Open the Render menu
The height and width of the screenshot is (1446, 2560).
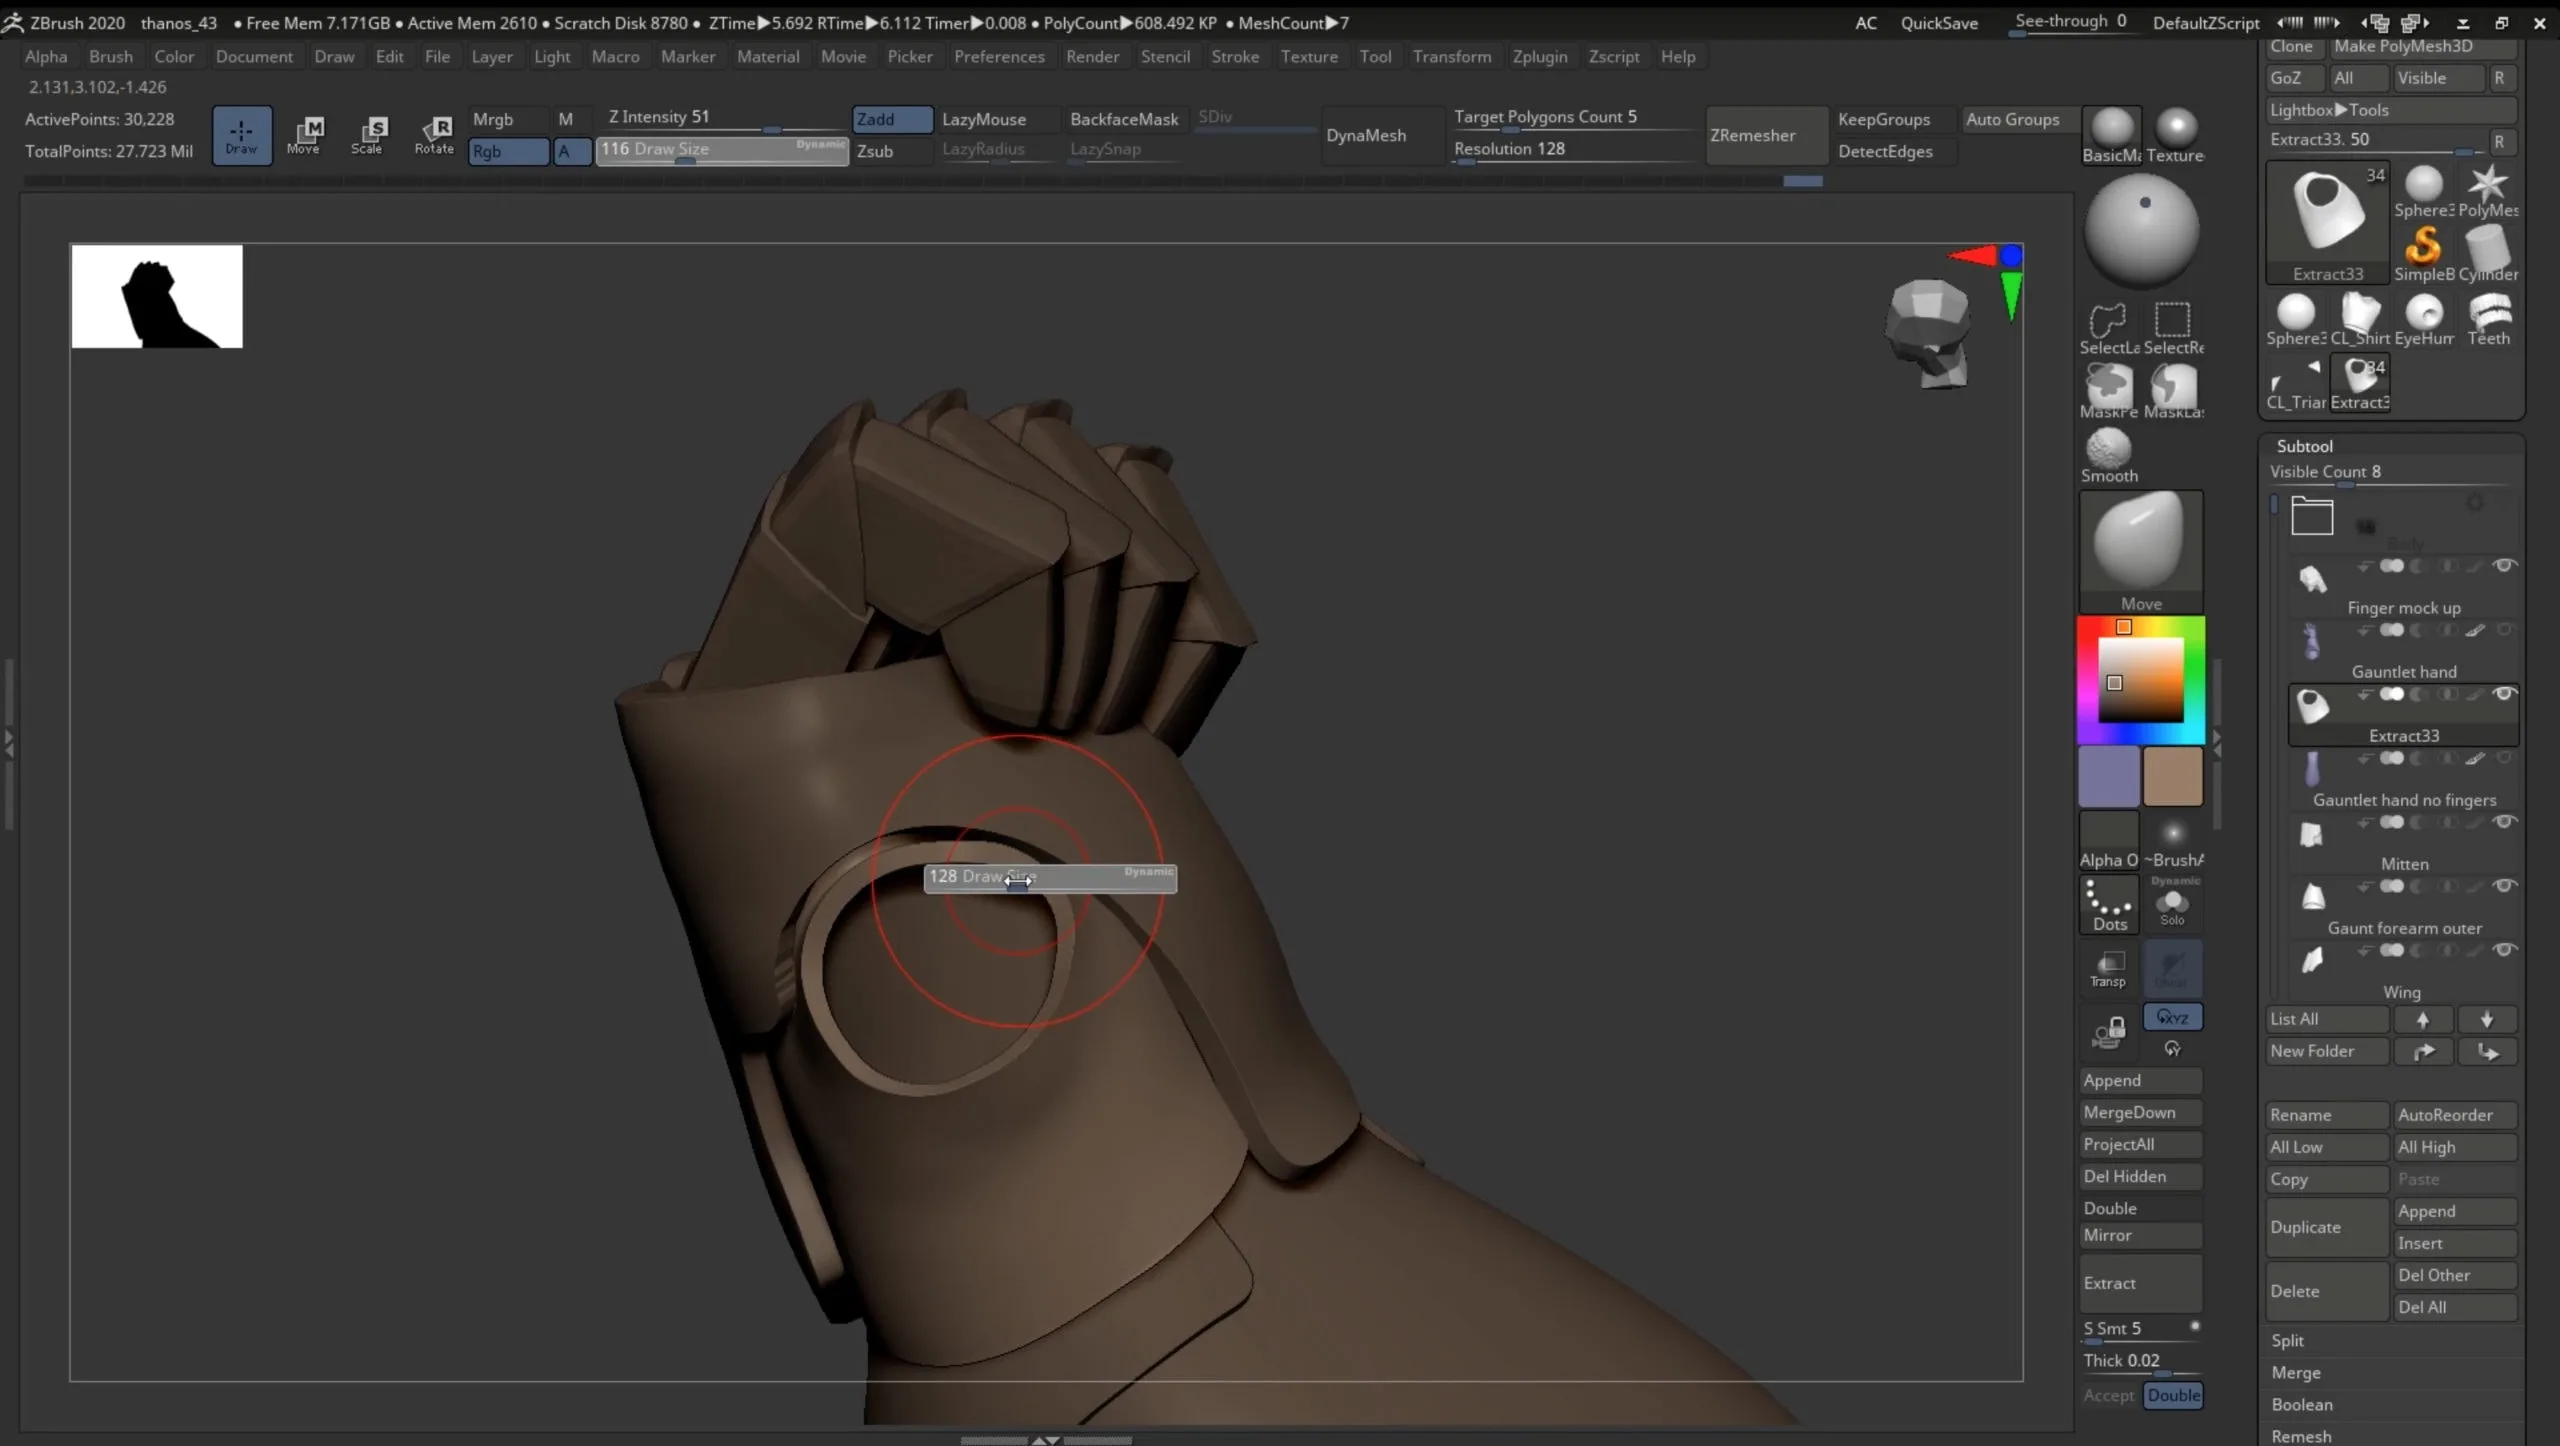[x=1092, y=57]
